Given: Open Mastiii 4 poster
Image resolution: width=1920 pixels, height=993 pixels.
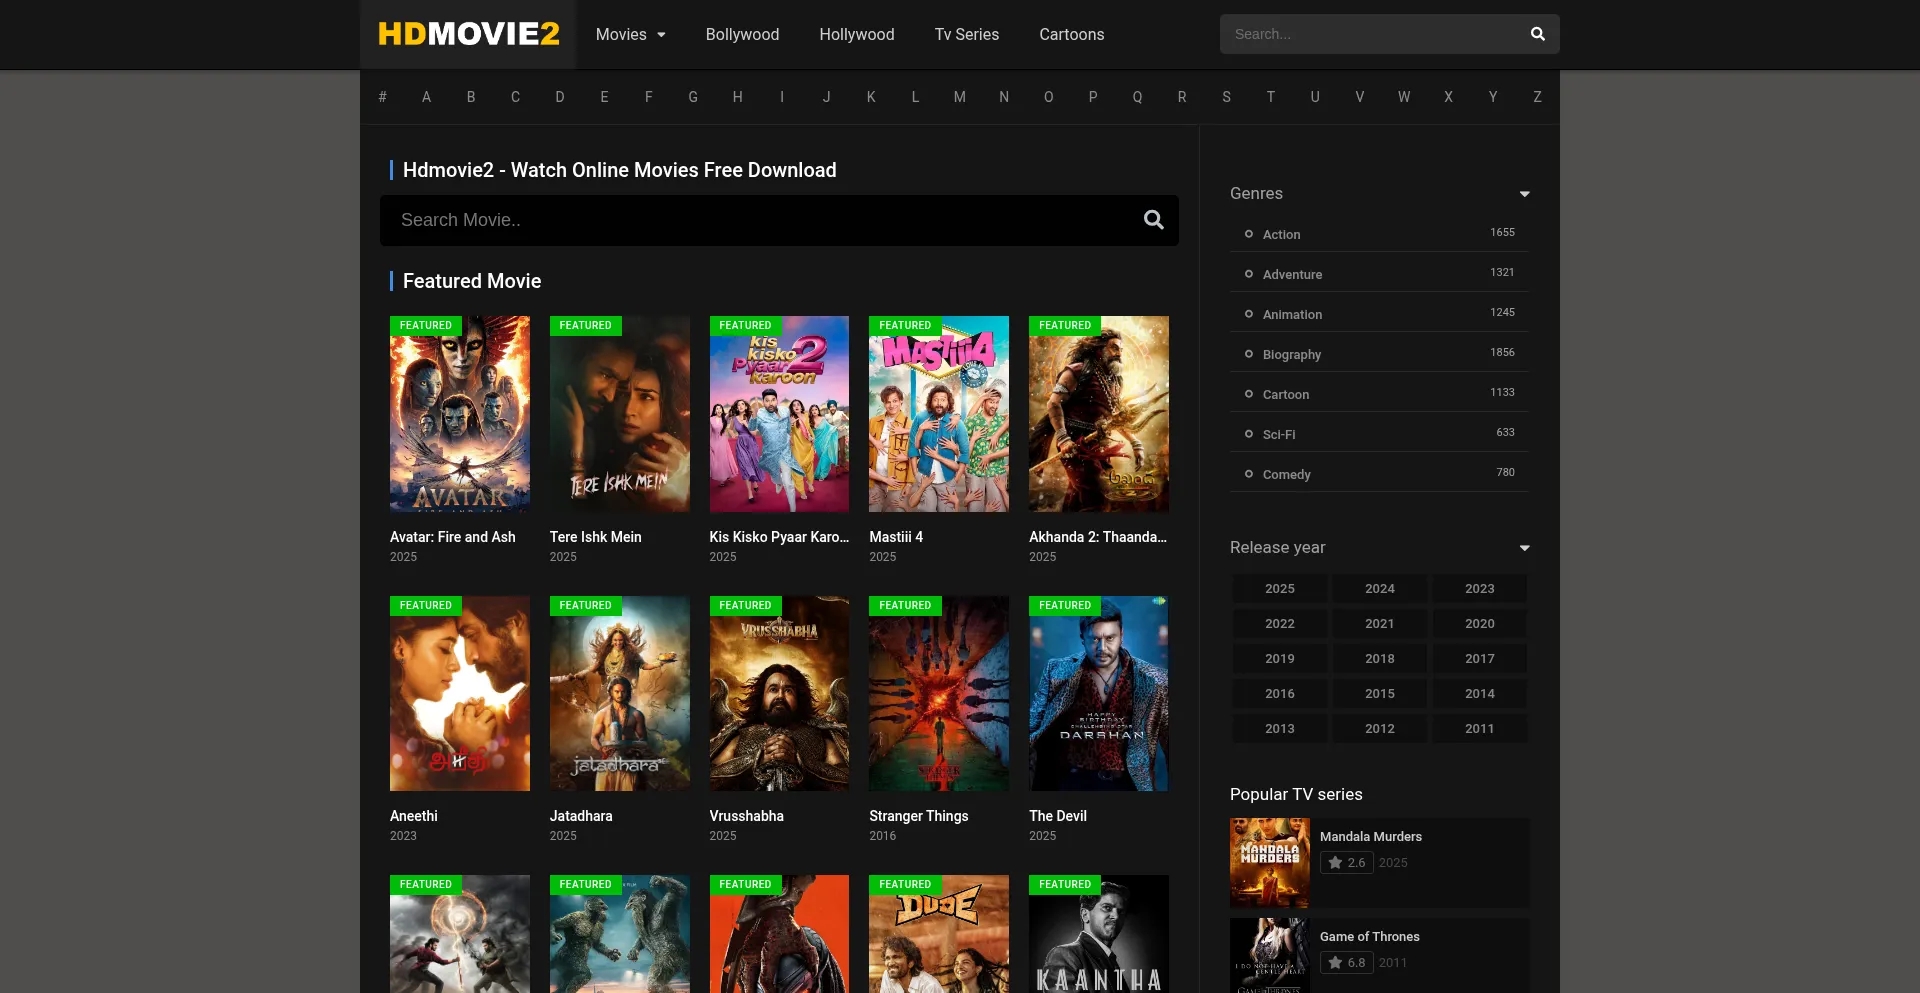Looking at the screenshot, I should tap(939, 414).
